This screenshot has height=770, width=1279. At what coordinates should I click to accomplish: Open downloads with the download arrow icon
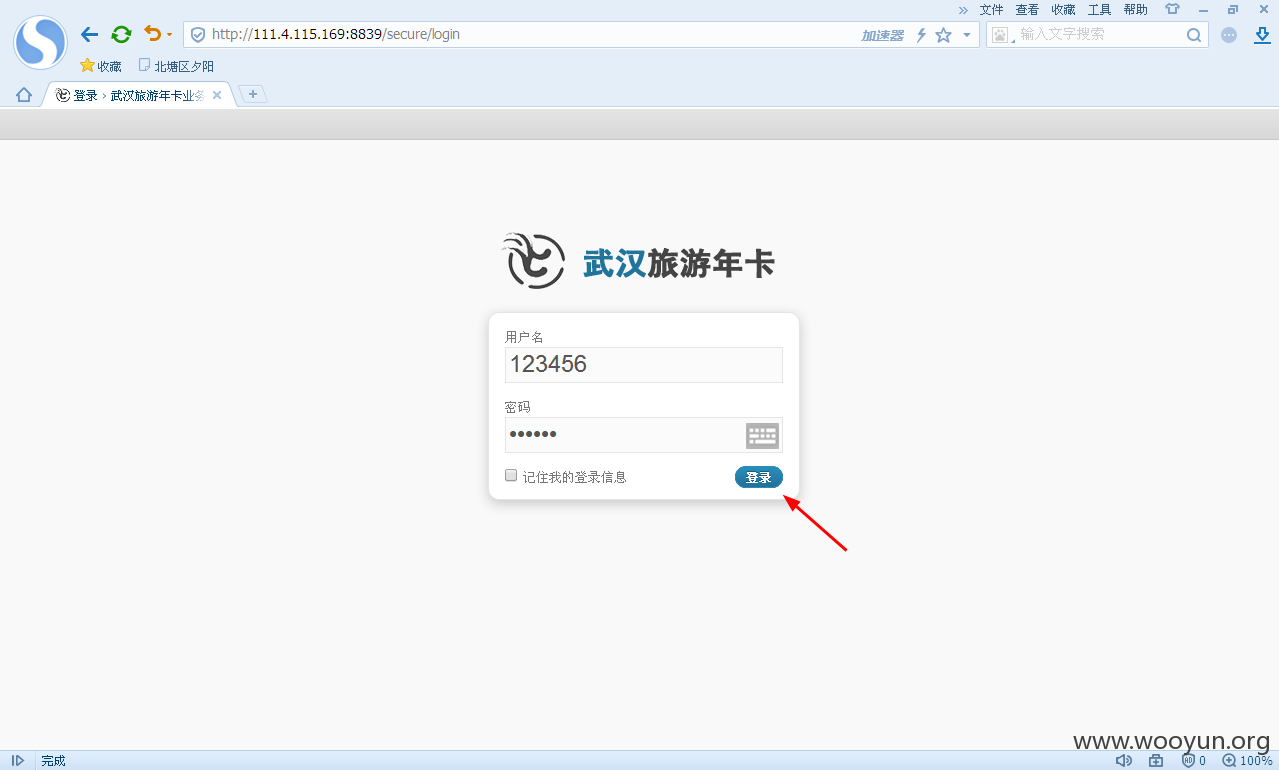coord(1262,35)
